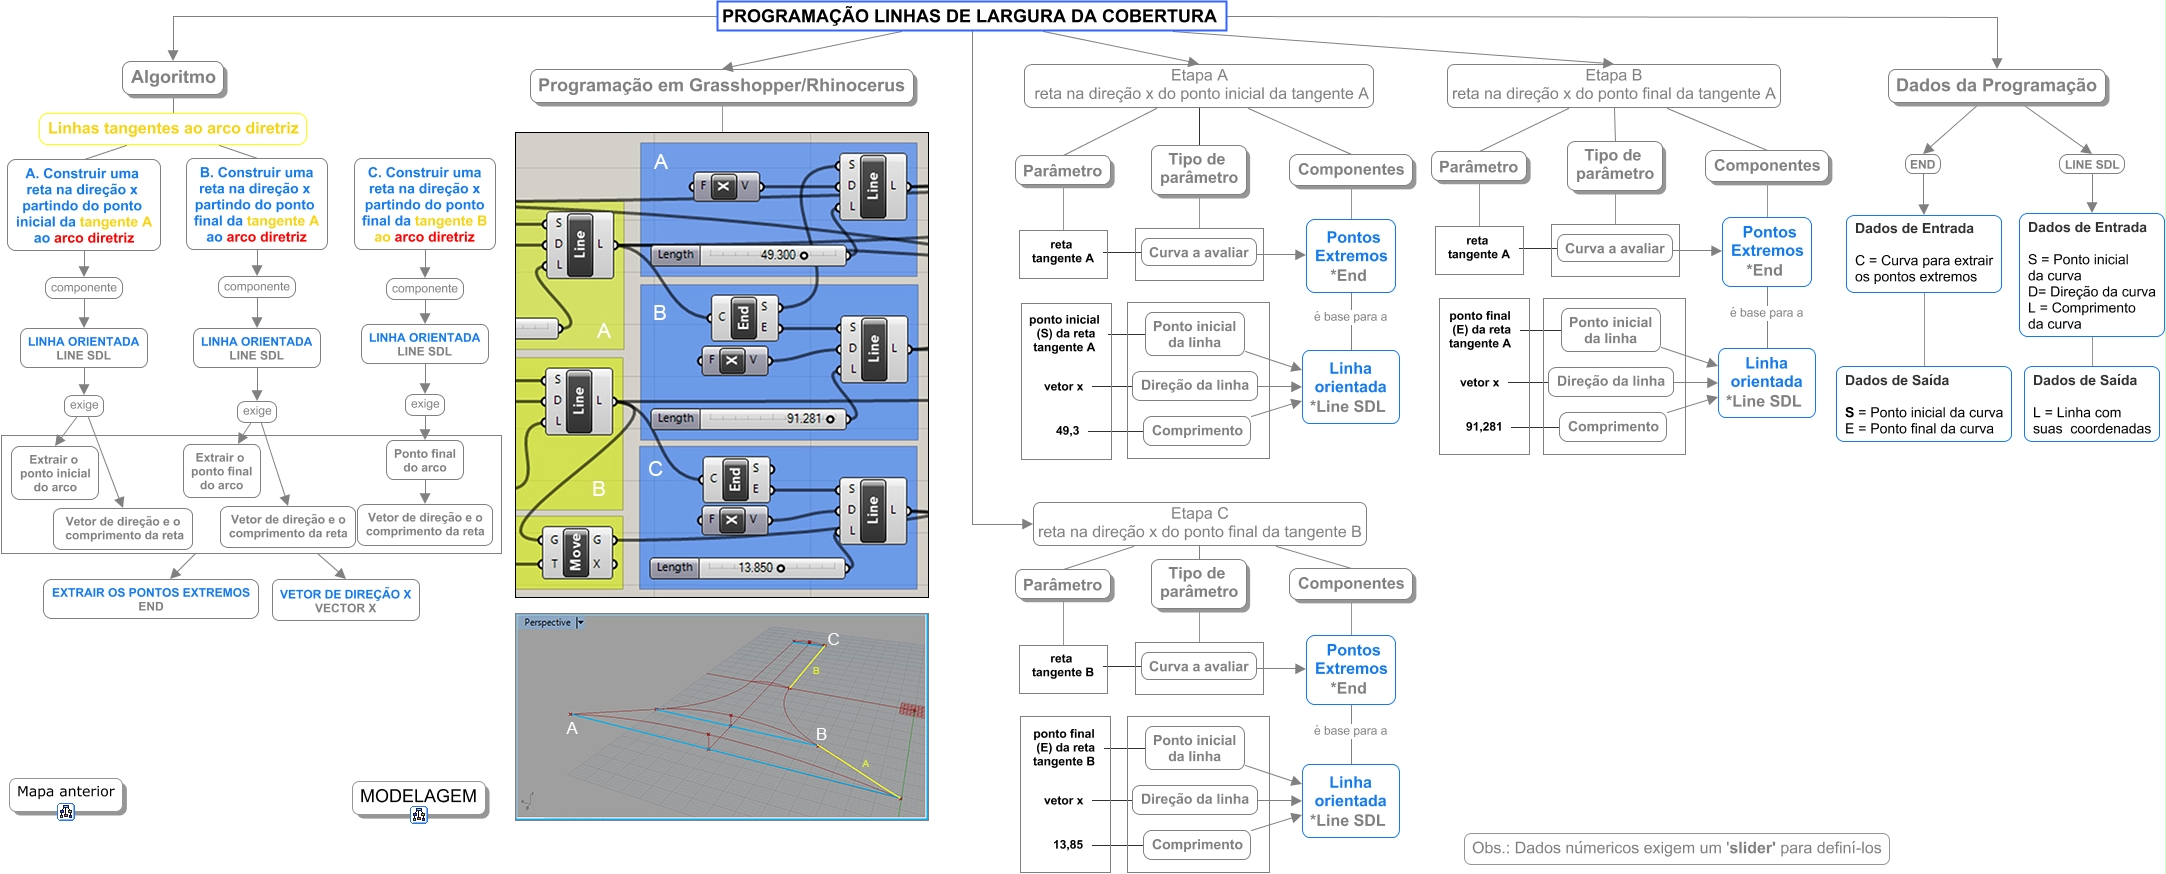Open the linked map icon under Mapa anterior
The height and width of the screenshot is (874, 2166).
[x=66, y=813]
